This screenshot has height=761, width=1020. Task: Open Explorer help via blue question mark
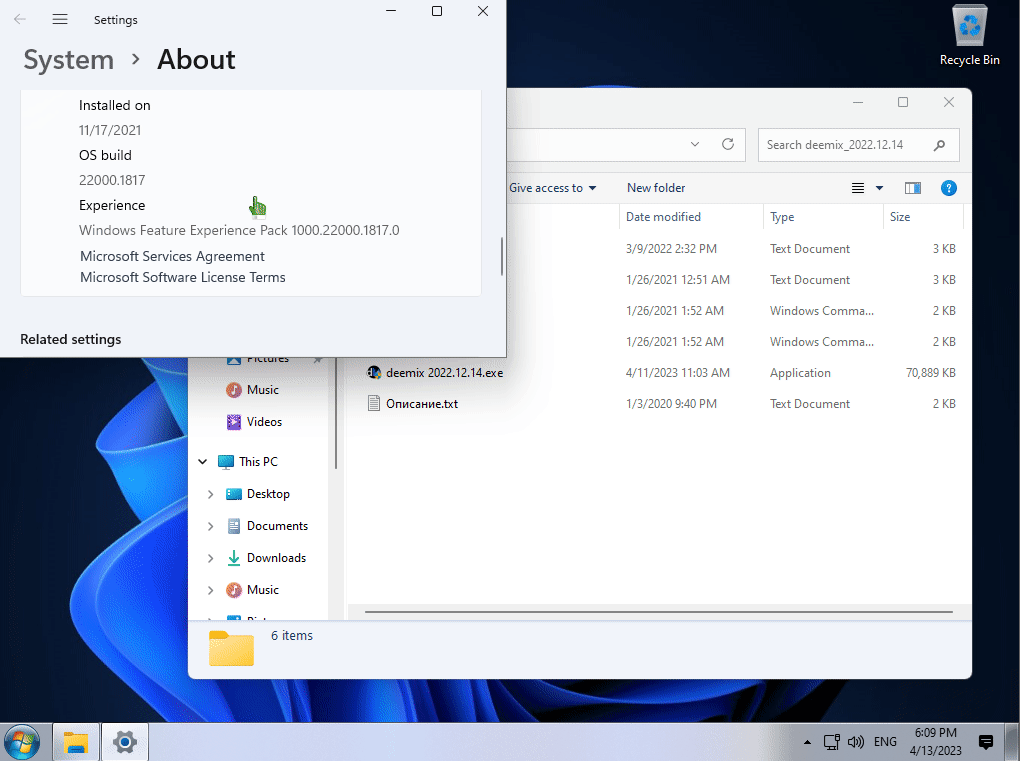tap(949, 188)
